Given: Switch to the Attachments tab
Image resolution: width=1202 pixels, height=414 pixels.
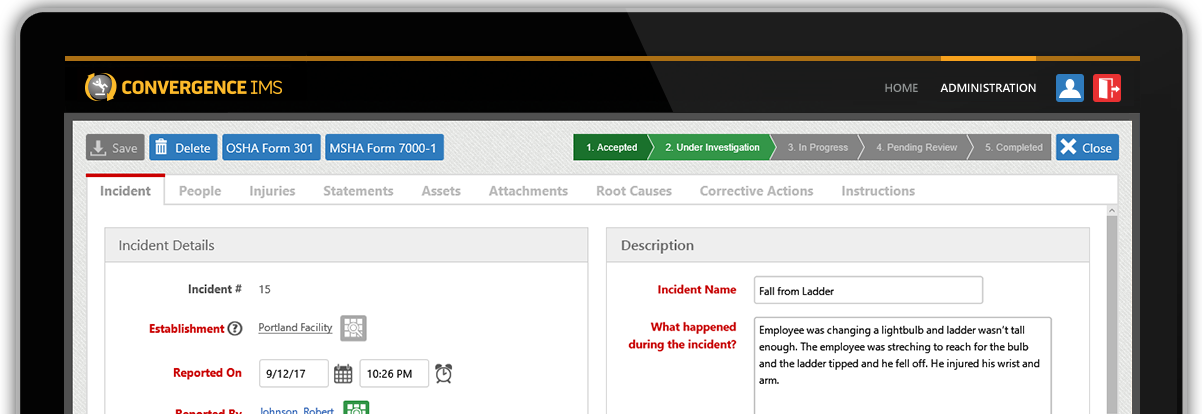Looking at the screenshot, I should pos(528,190).
